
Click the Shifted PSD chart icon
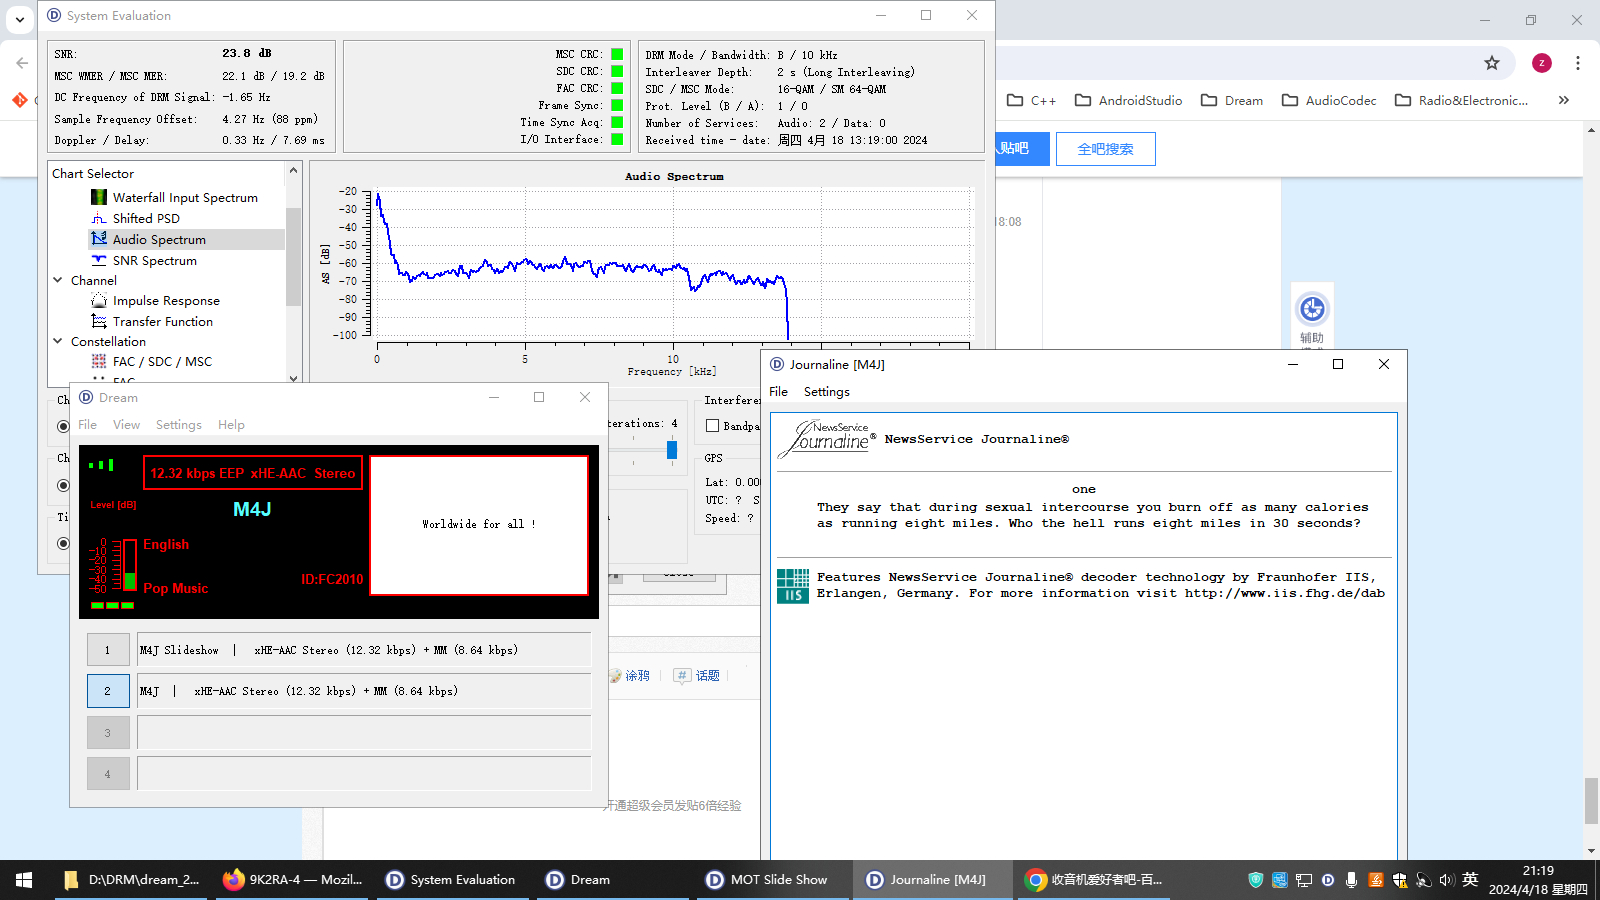pyautogui.click(x=99, y=218)
